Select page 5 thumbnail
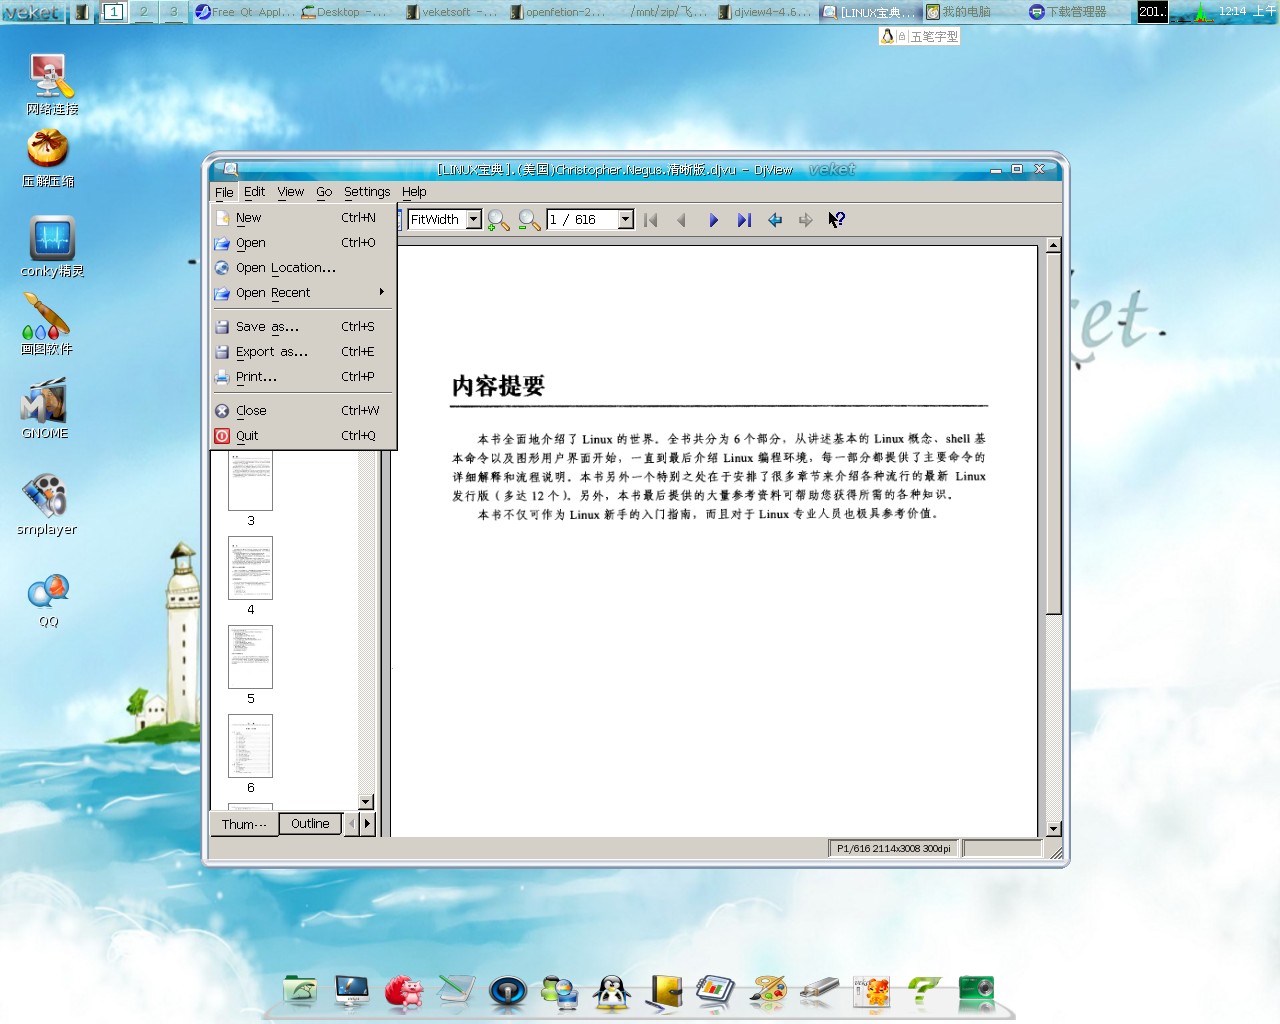The height and width of the screenshot is (1024, 1280). coord(250,657)
